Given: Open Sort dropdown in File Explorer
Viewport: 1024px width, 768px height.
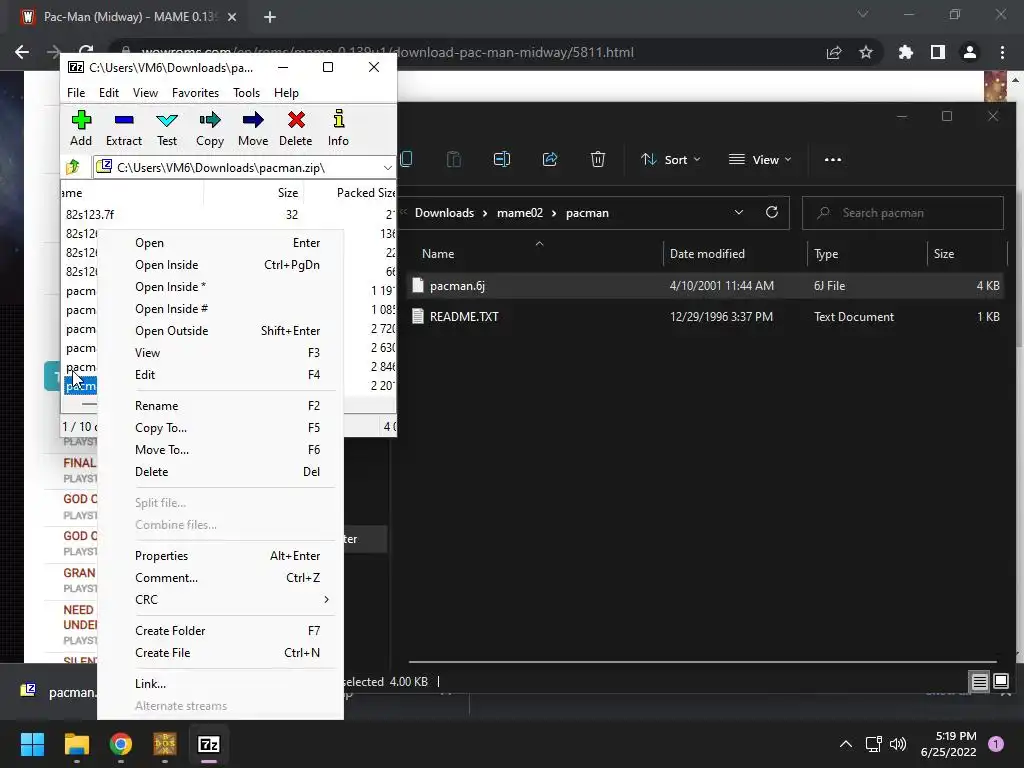Looking at the screenshot, I should point(671,159).
